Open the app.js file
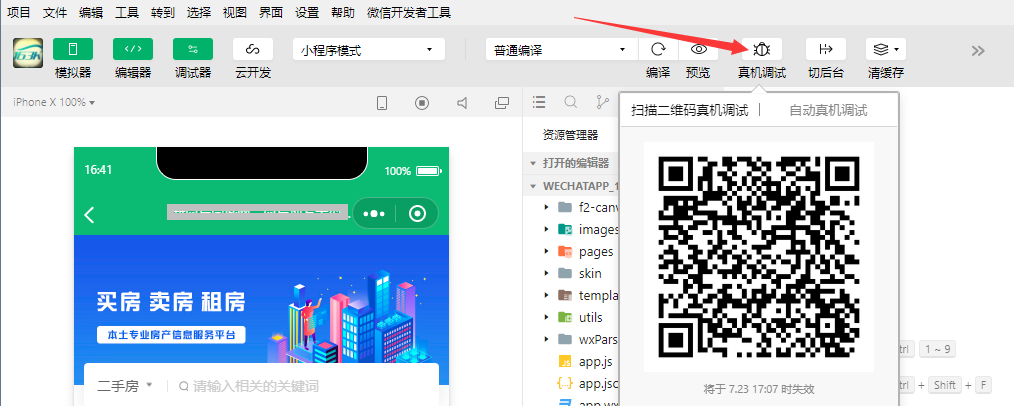Screen dimensions: 1014x406 point(585,361)
